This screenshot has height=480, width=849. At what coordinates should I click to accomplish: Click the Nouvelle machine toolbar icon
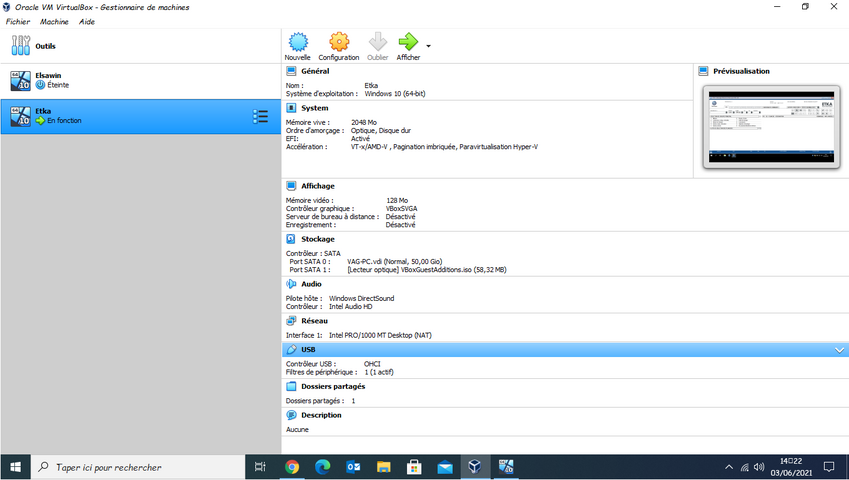pyautogui.click(x=298, y=42)
